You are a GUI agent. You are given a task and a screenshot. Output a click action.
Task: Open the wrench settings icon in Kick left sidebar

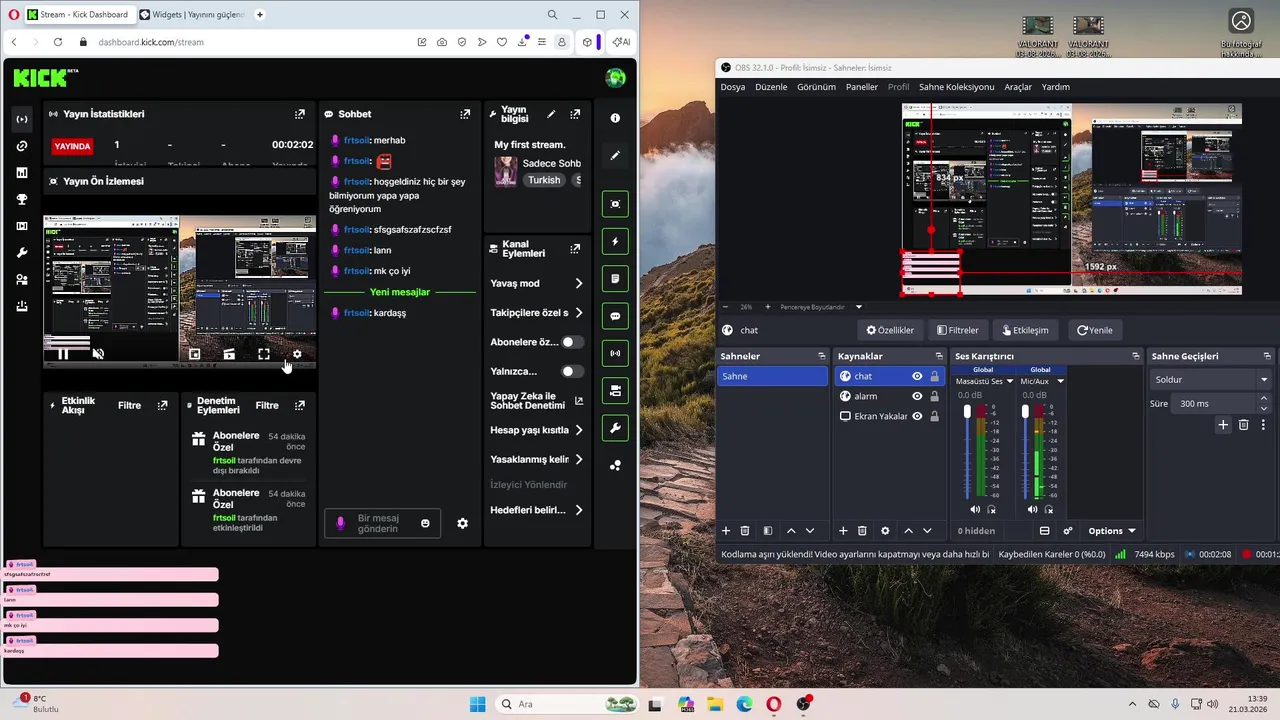tap(22, 252)
